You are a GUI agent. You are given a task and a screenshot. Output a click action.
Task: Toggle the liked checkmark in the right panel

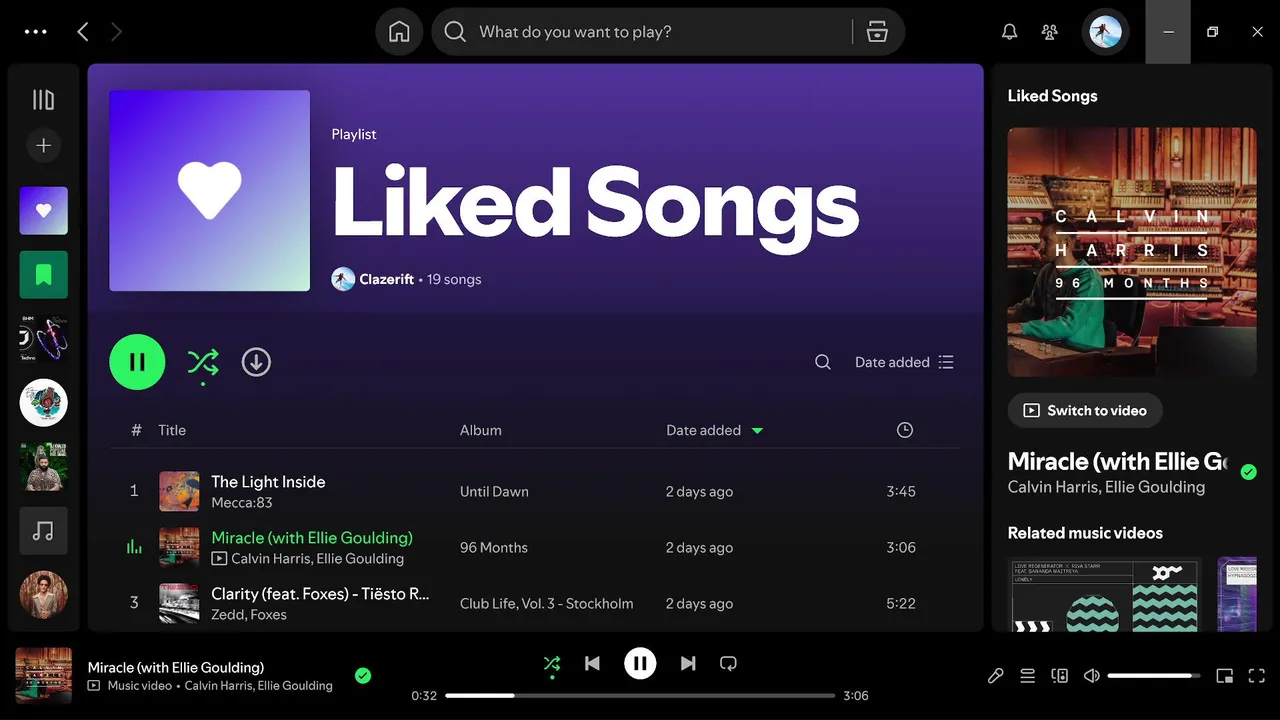(x=1248, y=472)
